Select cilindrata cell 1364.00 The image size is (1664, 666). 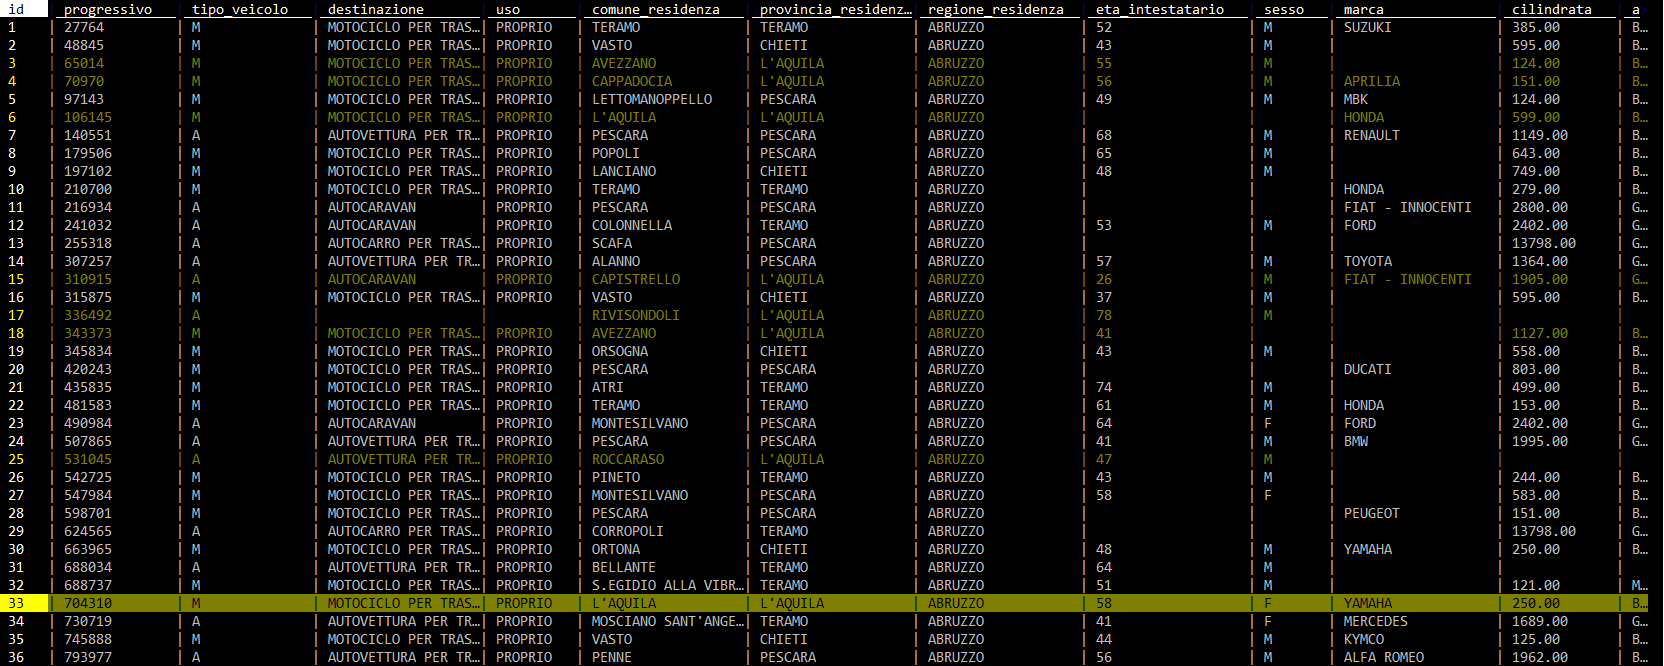point(1540,261)
